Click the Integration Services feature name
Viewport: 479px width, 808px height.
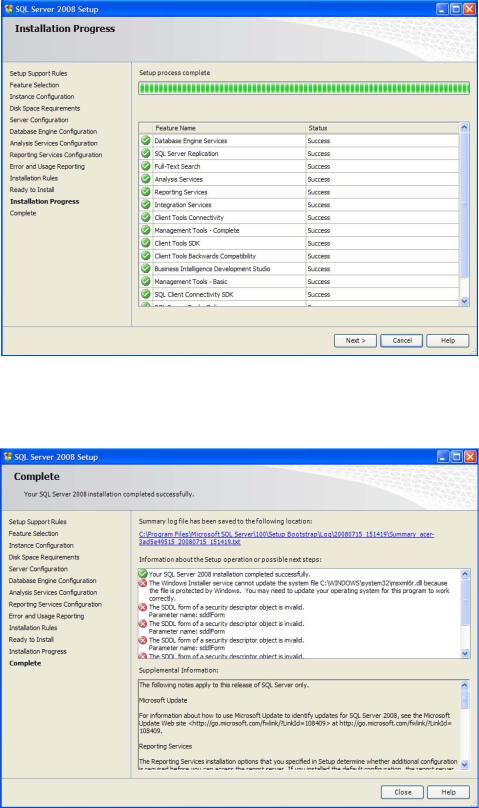[182, 205]
